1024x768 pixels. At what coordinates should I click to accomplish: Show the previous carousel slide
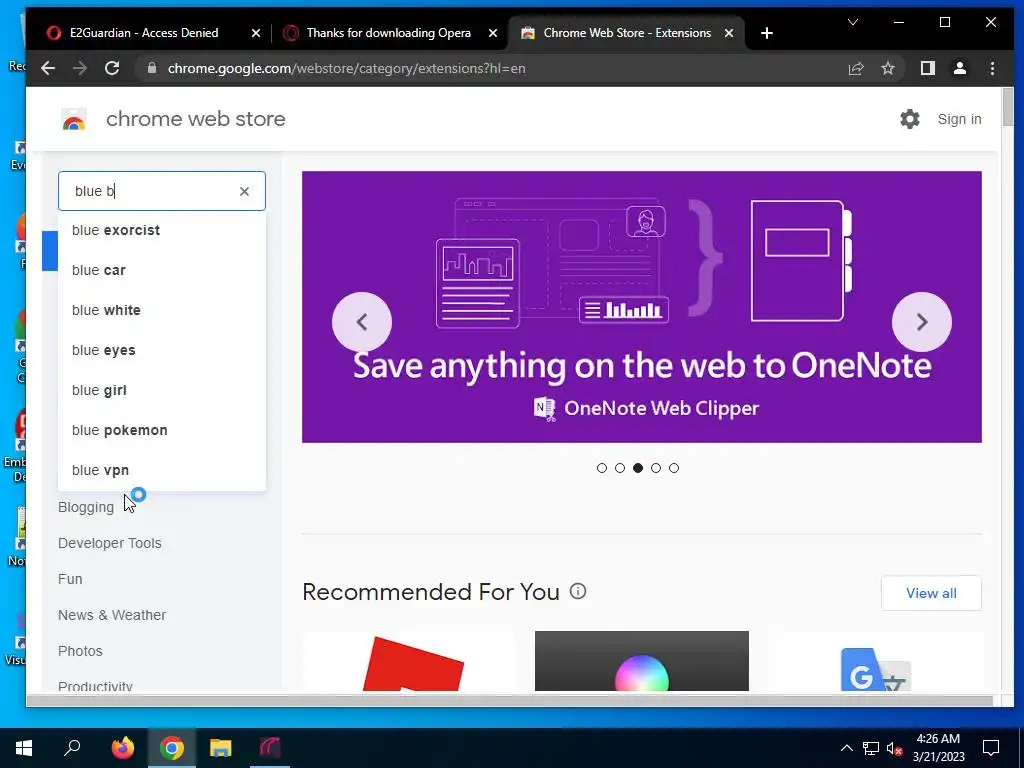click(362, 321)
